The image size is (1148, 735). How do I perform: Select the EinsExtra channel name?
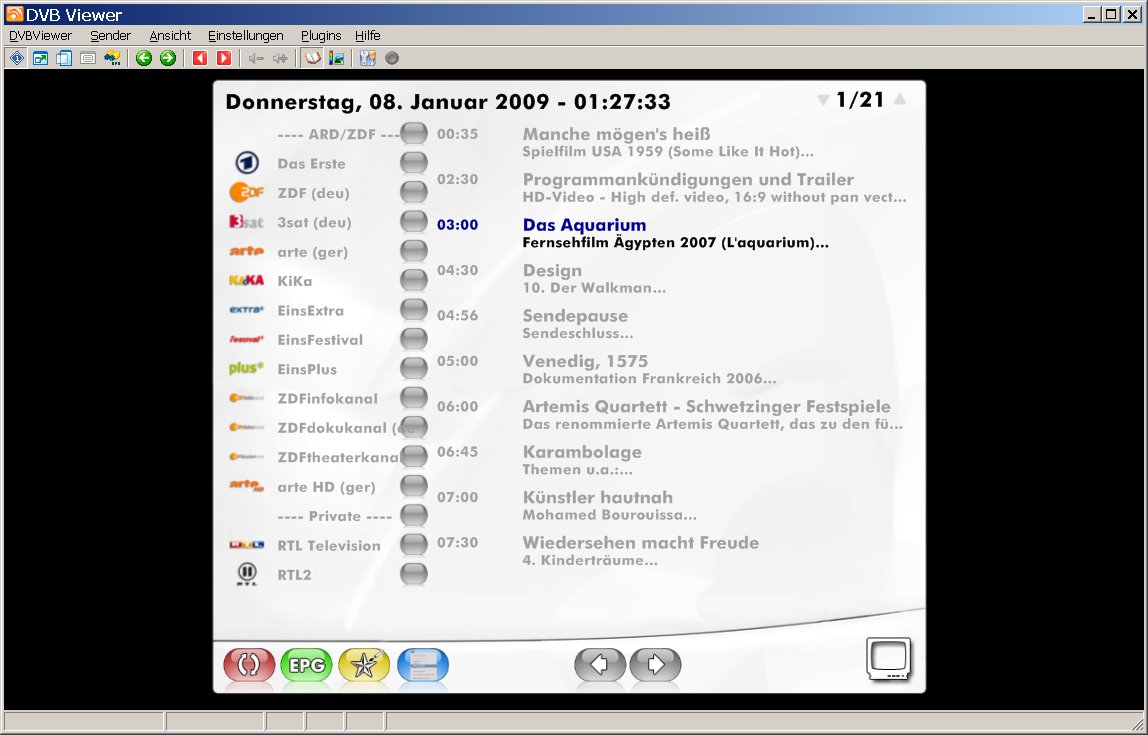[x=310, y=310]
